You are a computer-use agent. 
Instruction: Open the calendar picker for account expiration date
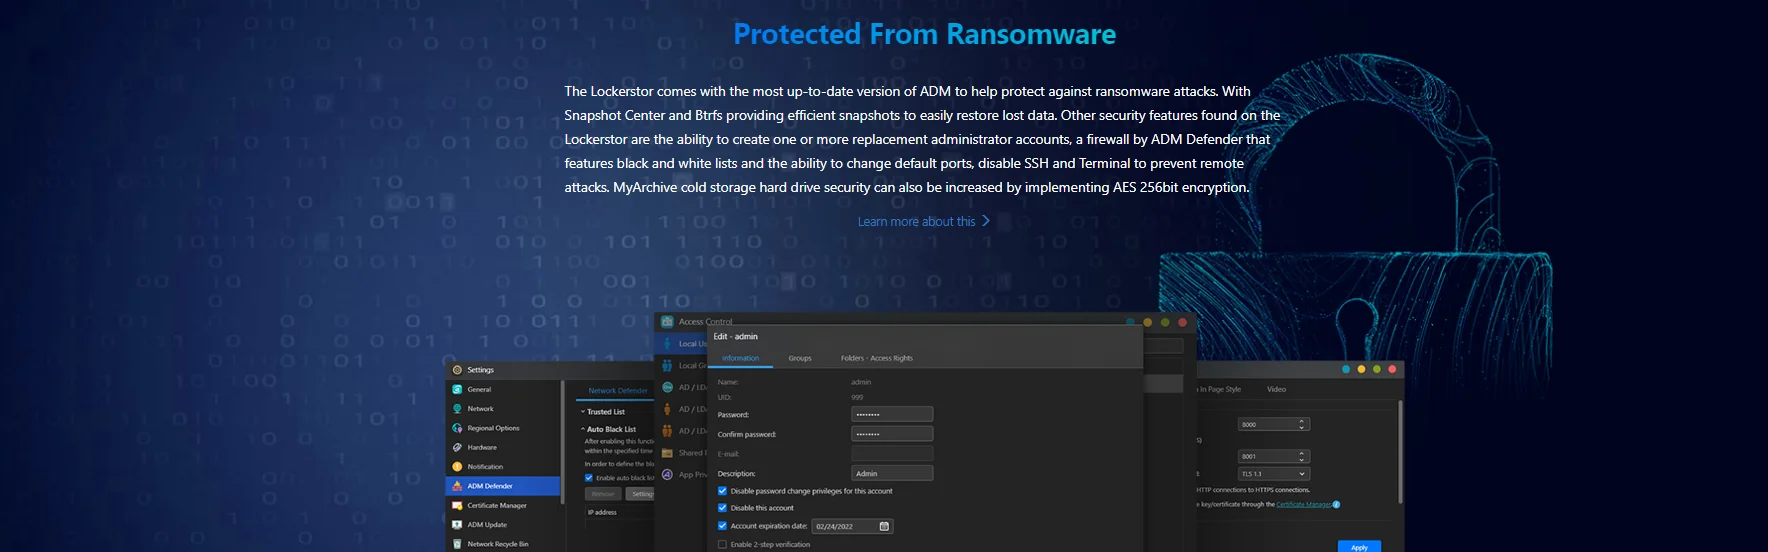[x=884, y=526]
